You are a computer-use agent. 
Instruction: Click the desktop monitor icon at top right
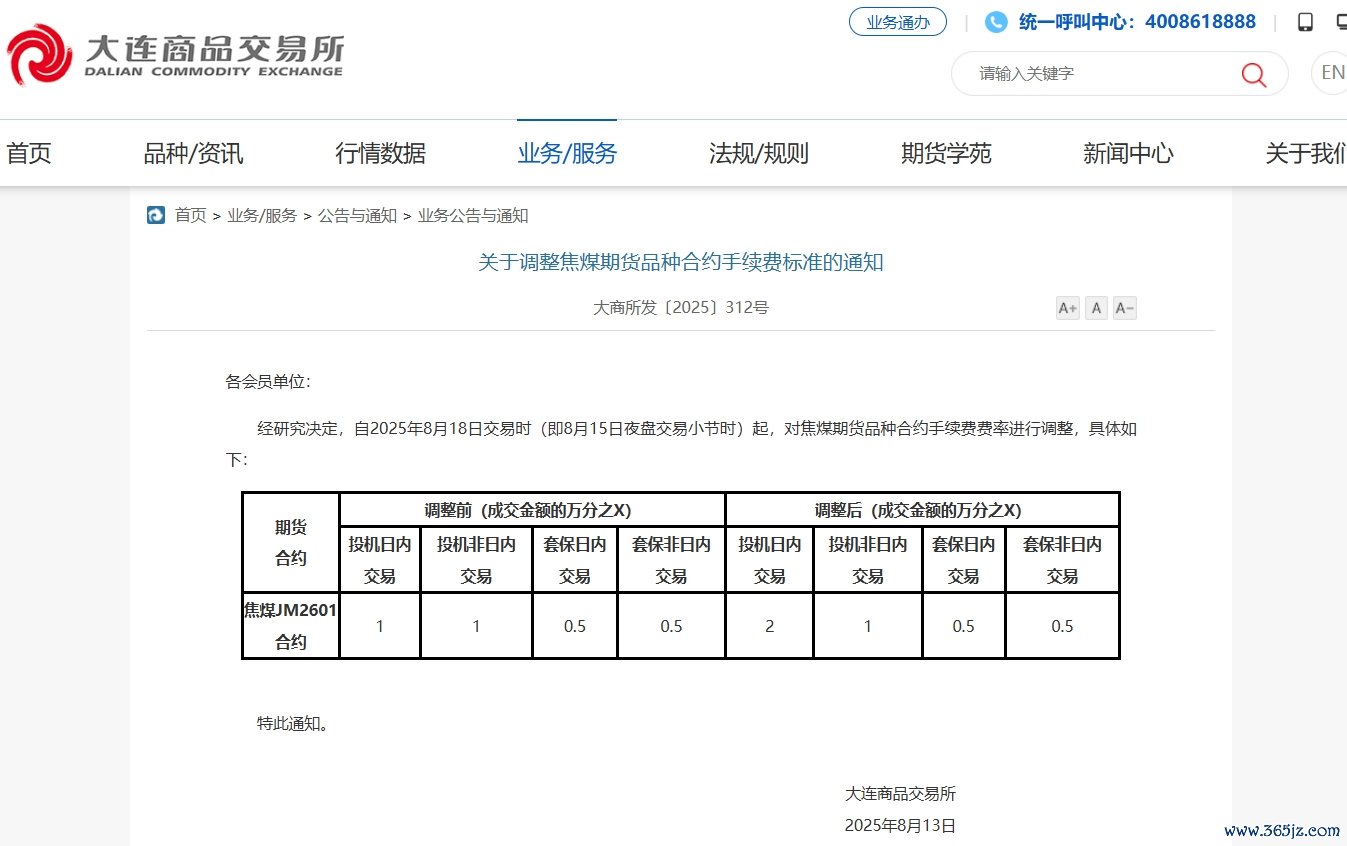[x=1340, y=22]
